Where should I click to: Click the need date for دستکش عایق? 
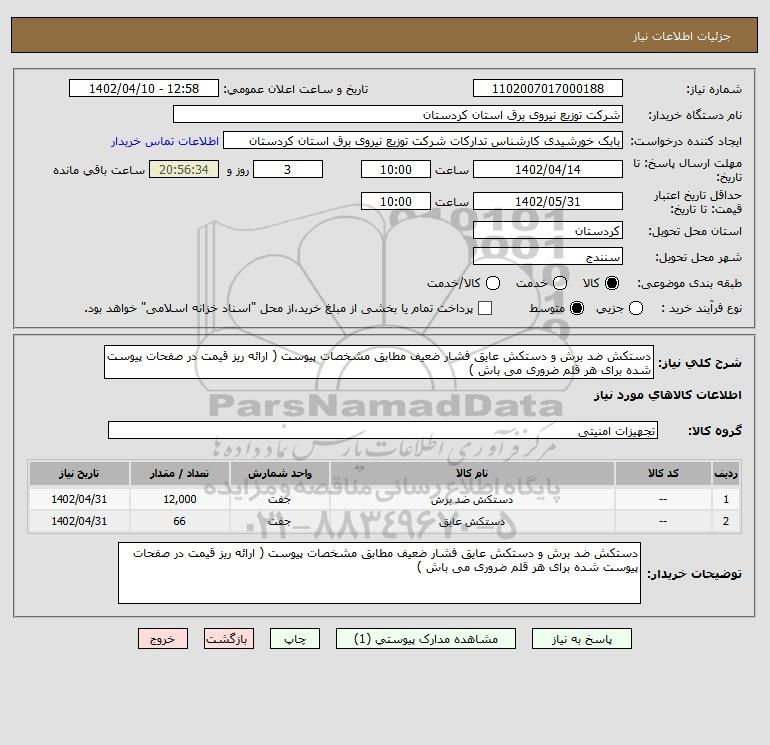(x=79, y=522)
